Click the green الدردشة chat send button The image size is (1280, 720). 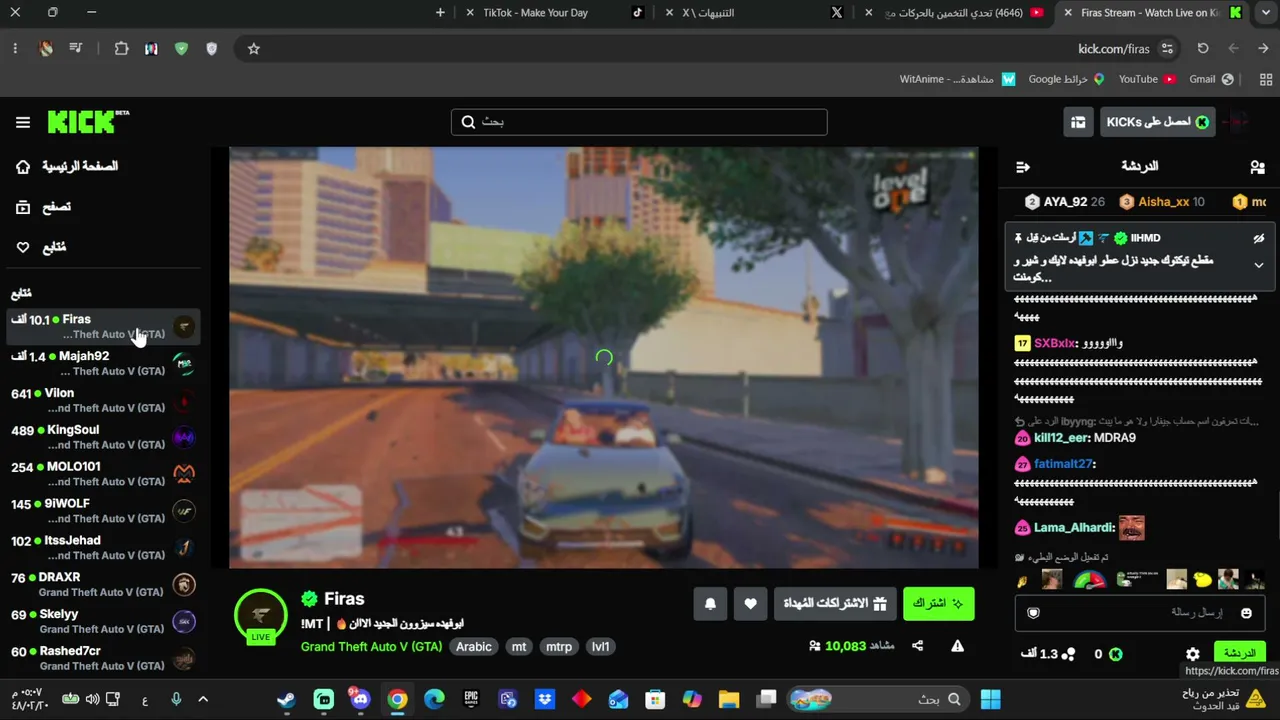1239,654
